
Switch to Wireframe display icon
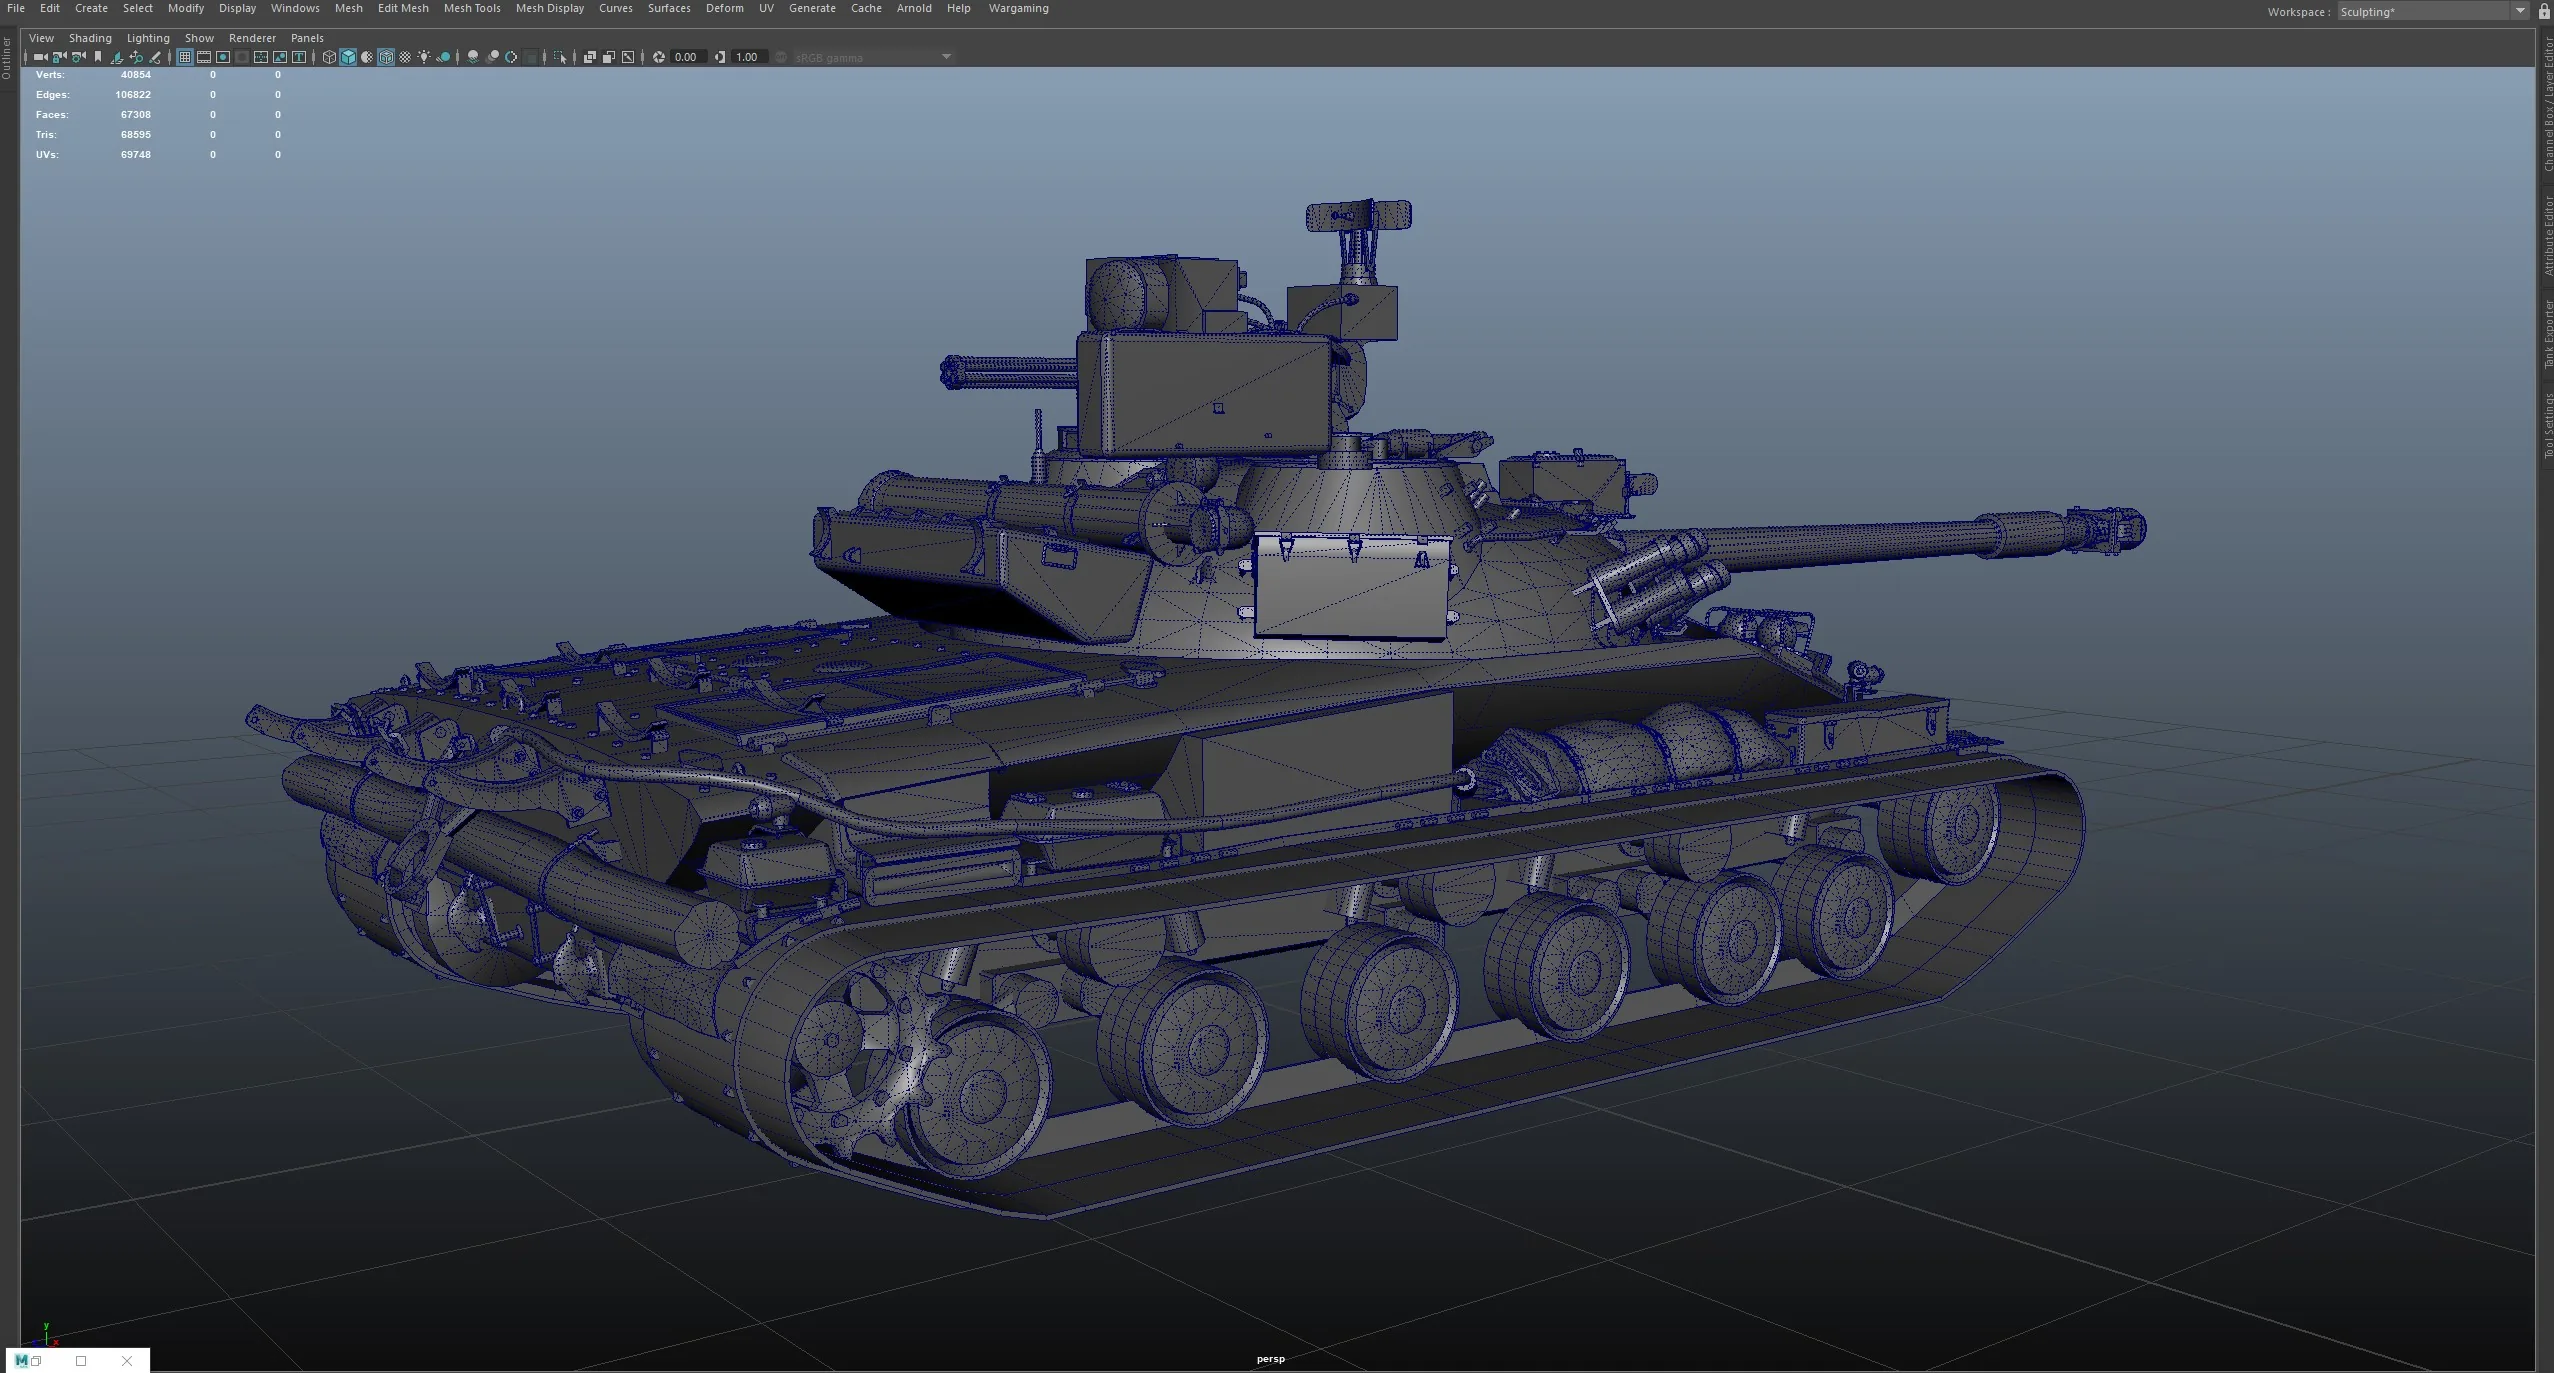coord(329,57)
